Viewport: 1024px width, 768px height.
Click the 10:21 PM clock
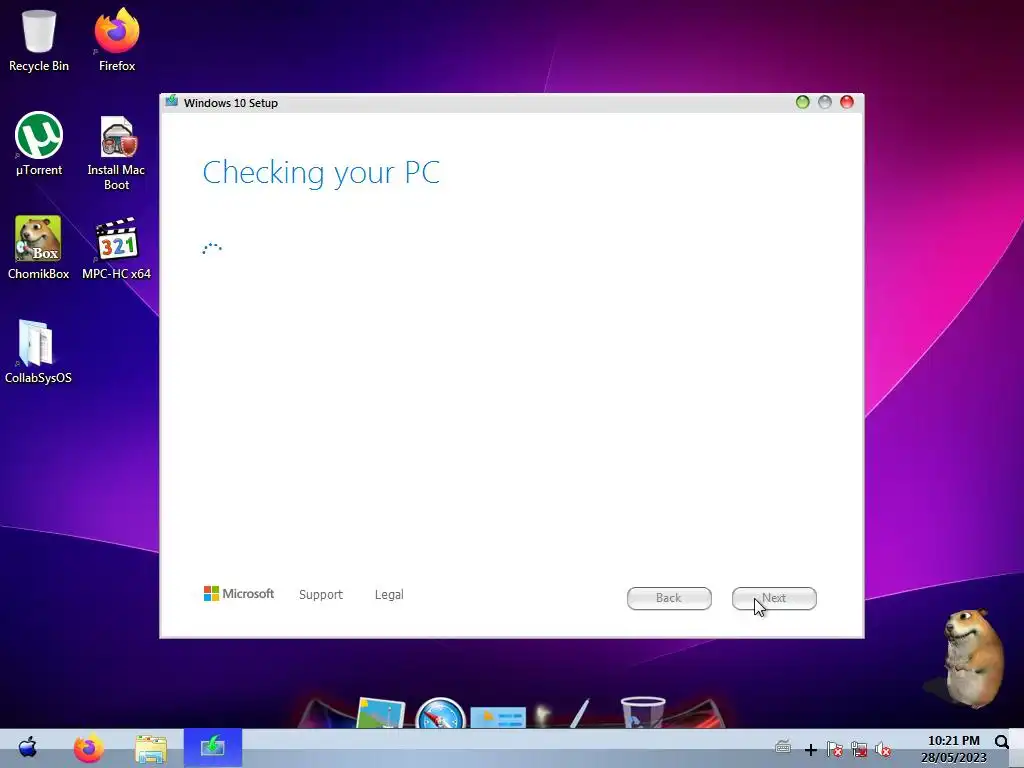(953, 740)
